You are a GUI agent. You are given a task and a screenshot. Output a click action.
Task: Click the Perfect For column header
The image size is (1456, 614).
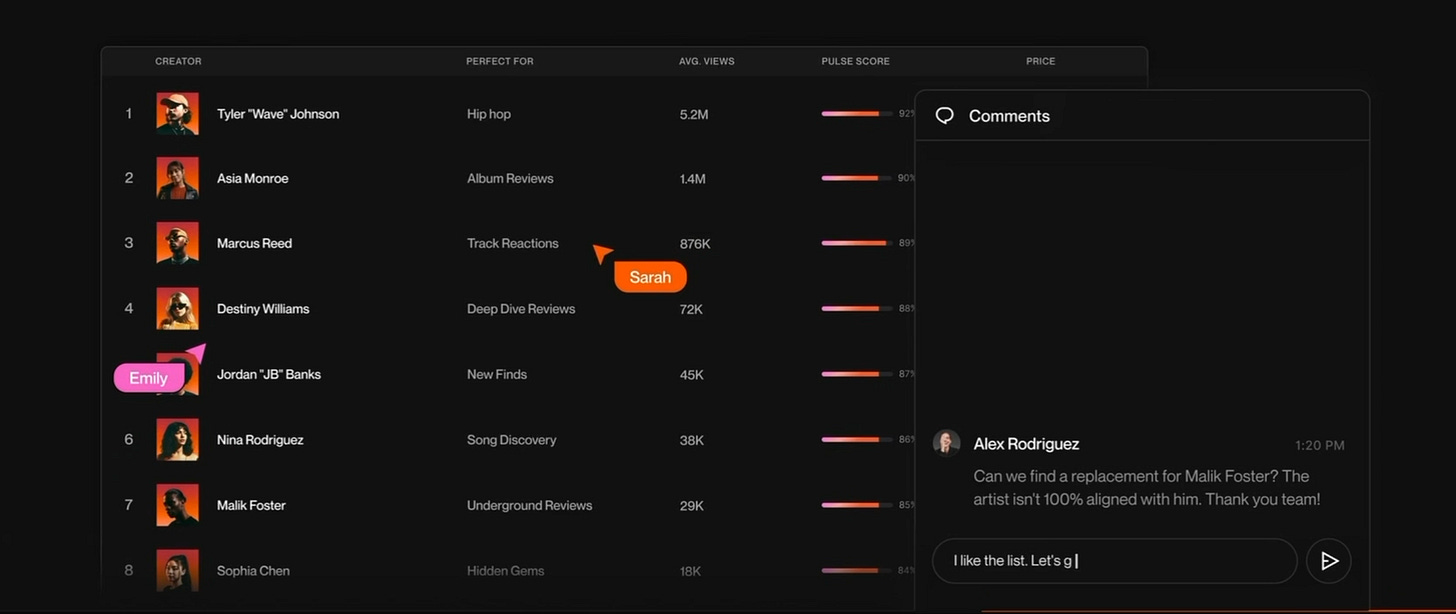[x=499, y=61]
